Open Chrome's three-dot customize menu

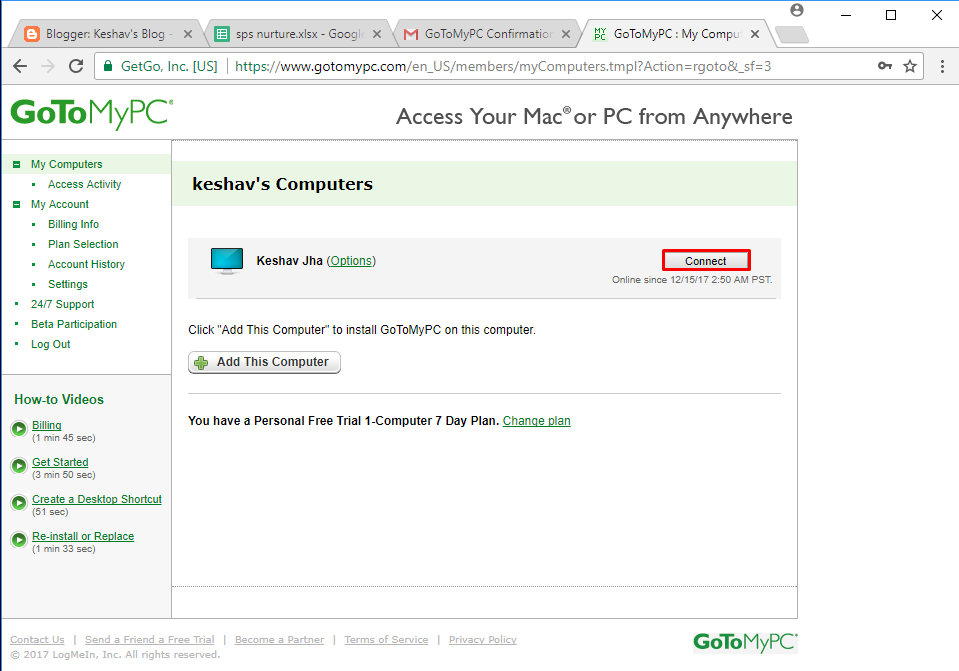pos(941,66)
